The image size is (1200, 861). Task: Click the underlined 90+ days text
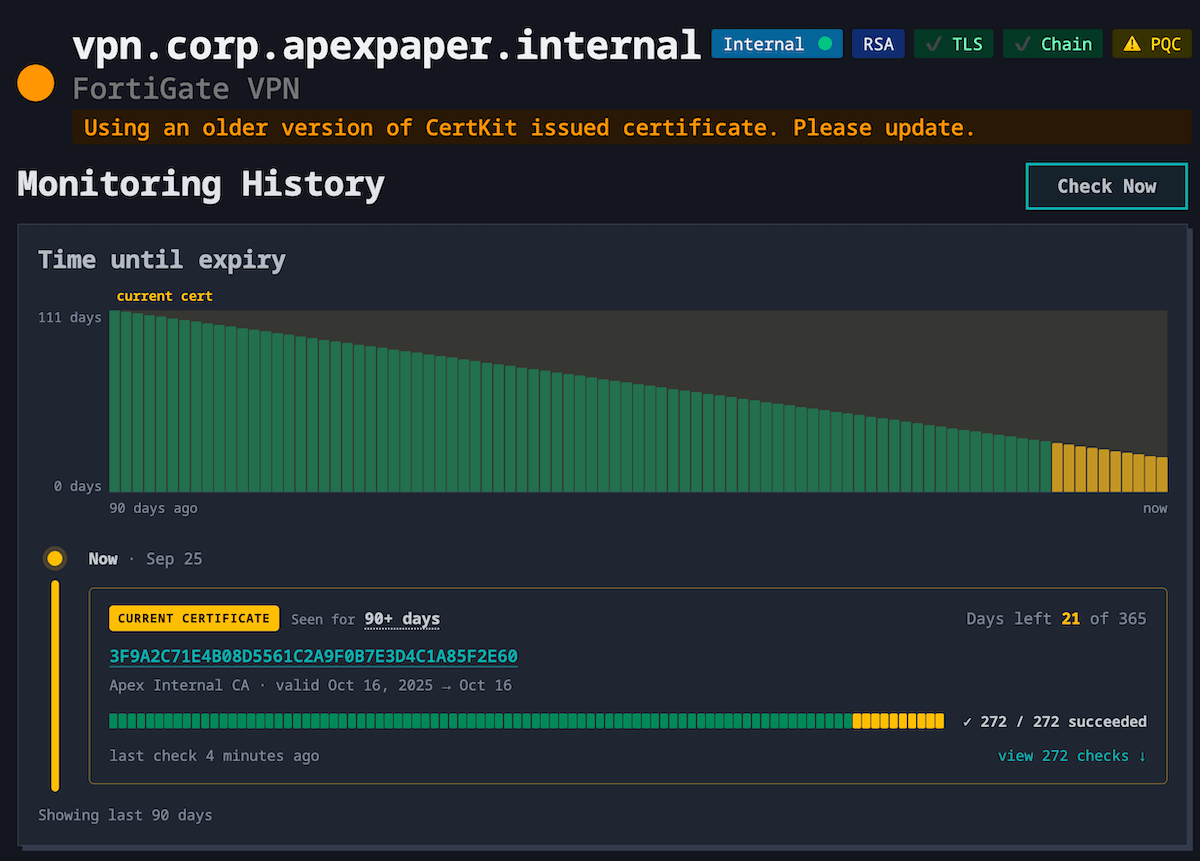coord(402,619)
